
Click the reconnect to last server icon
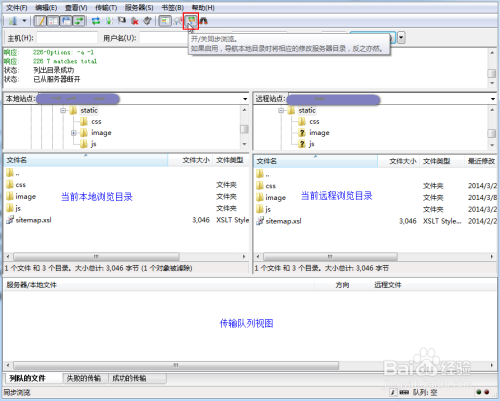point(147,21)
